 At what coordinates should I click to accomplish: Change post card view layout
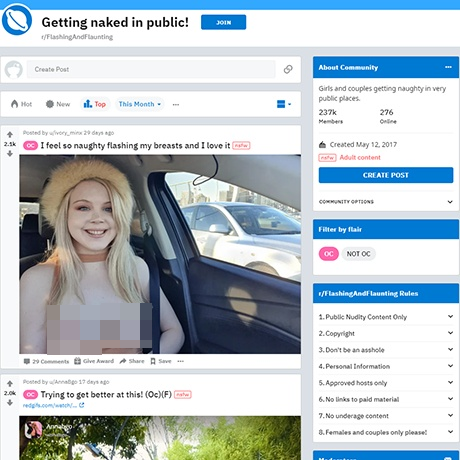coord(284,104)
